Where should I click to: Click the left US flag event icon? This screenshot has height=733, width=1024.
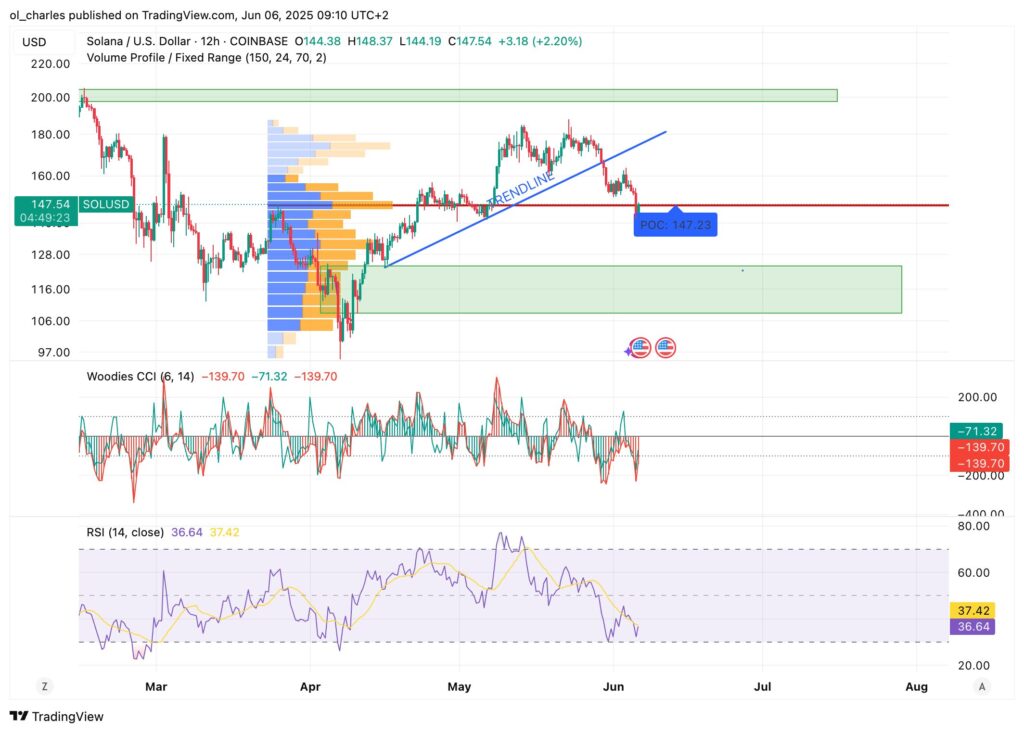pyautogui.click(x=641, y=348)
